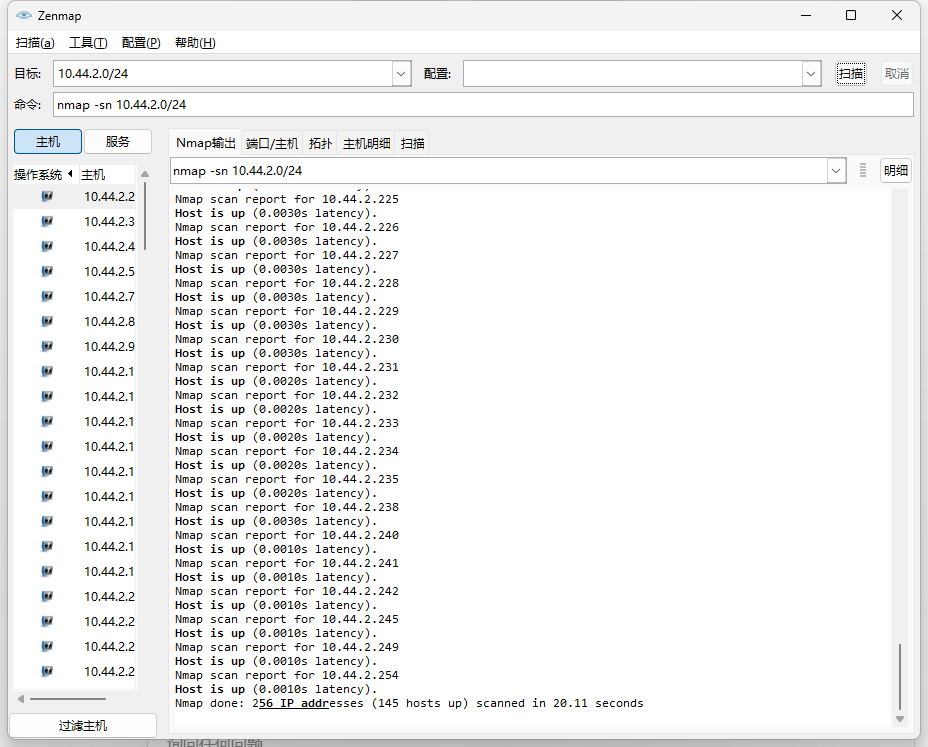Click the Zenmap eye icon in title bar

tap(24, 15)
